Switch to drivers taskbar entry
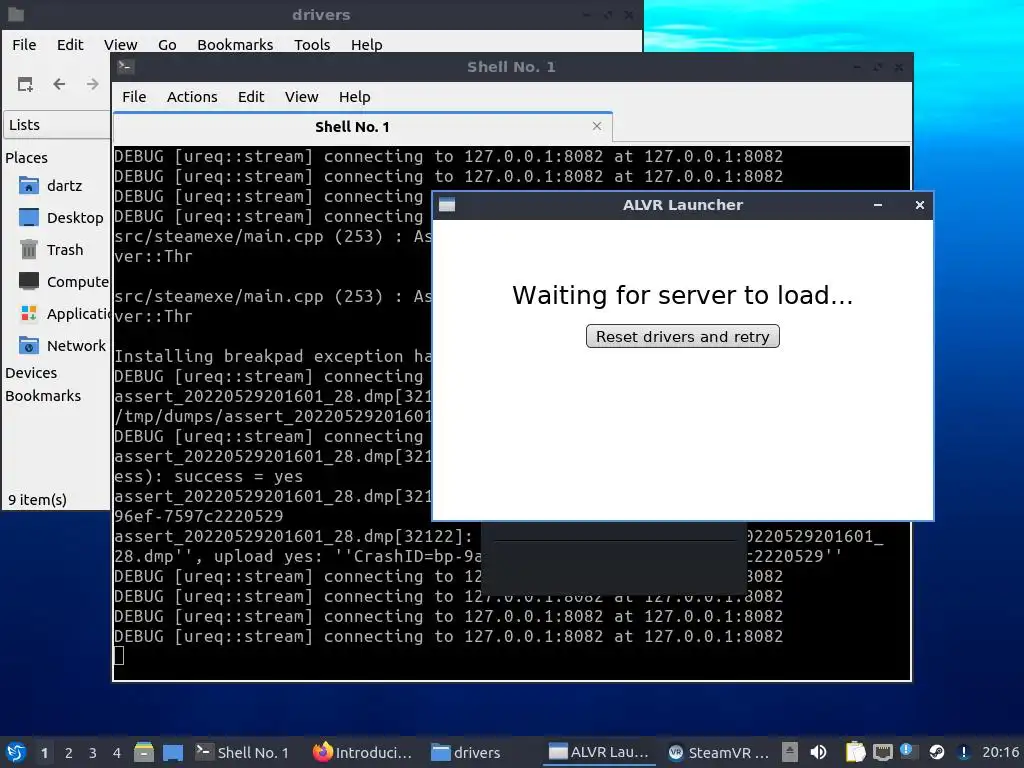 (x=466, y=752)
